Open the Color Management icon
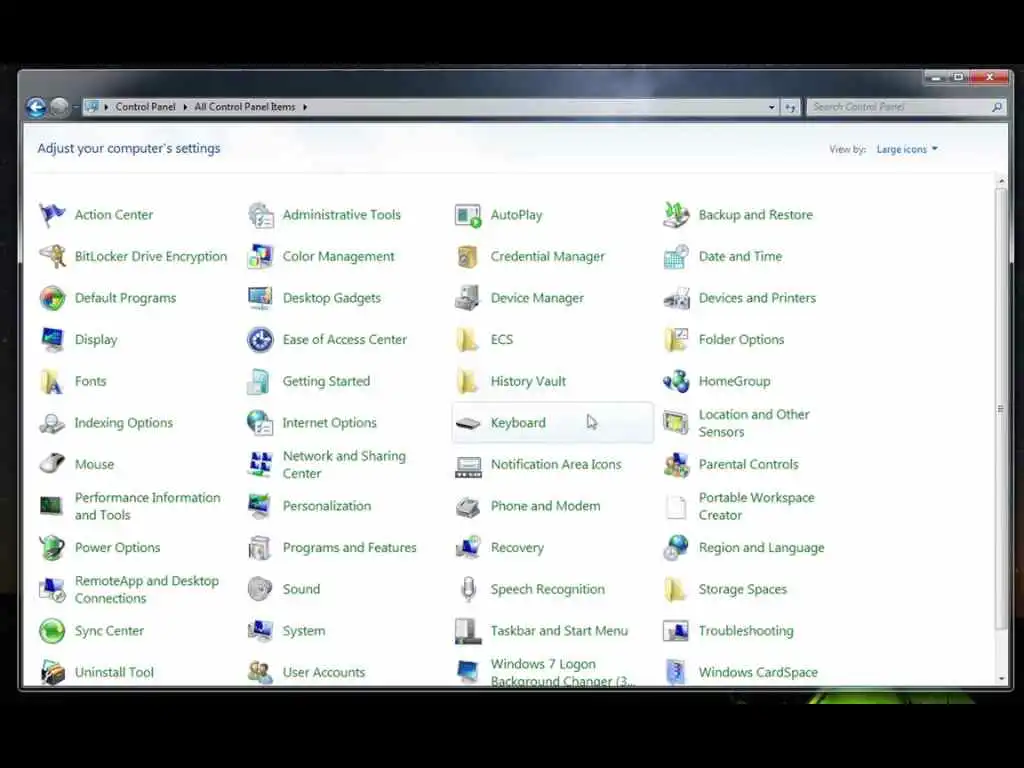The image size is (1024, 768). [260, 256]
